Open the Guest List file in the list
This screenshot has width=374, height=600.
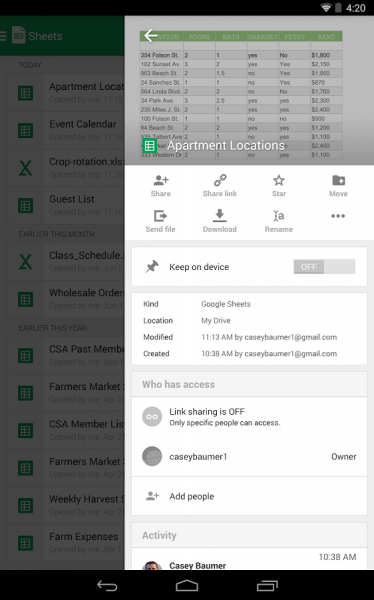click(66, 205)
